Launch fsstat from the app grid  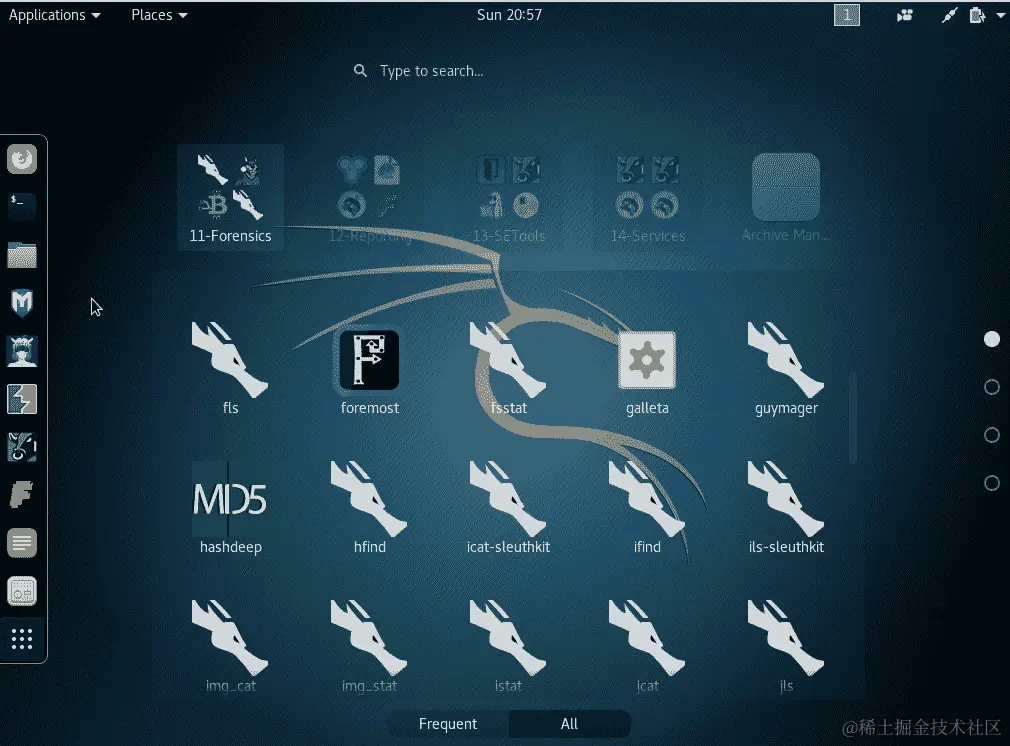[x=508, y=368]
